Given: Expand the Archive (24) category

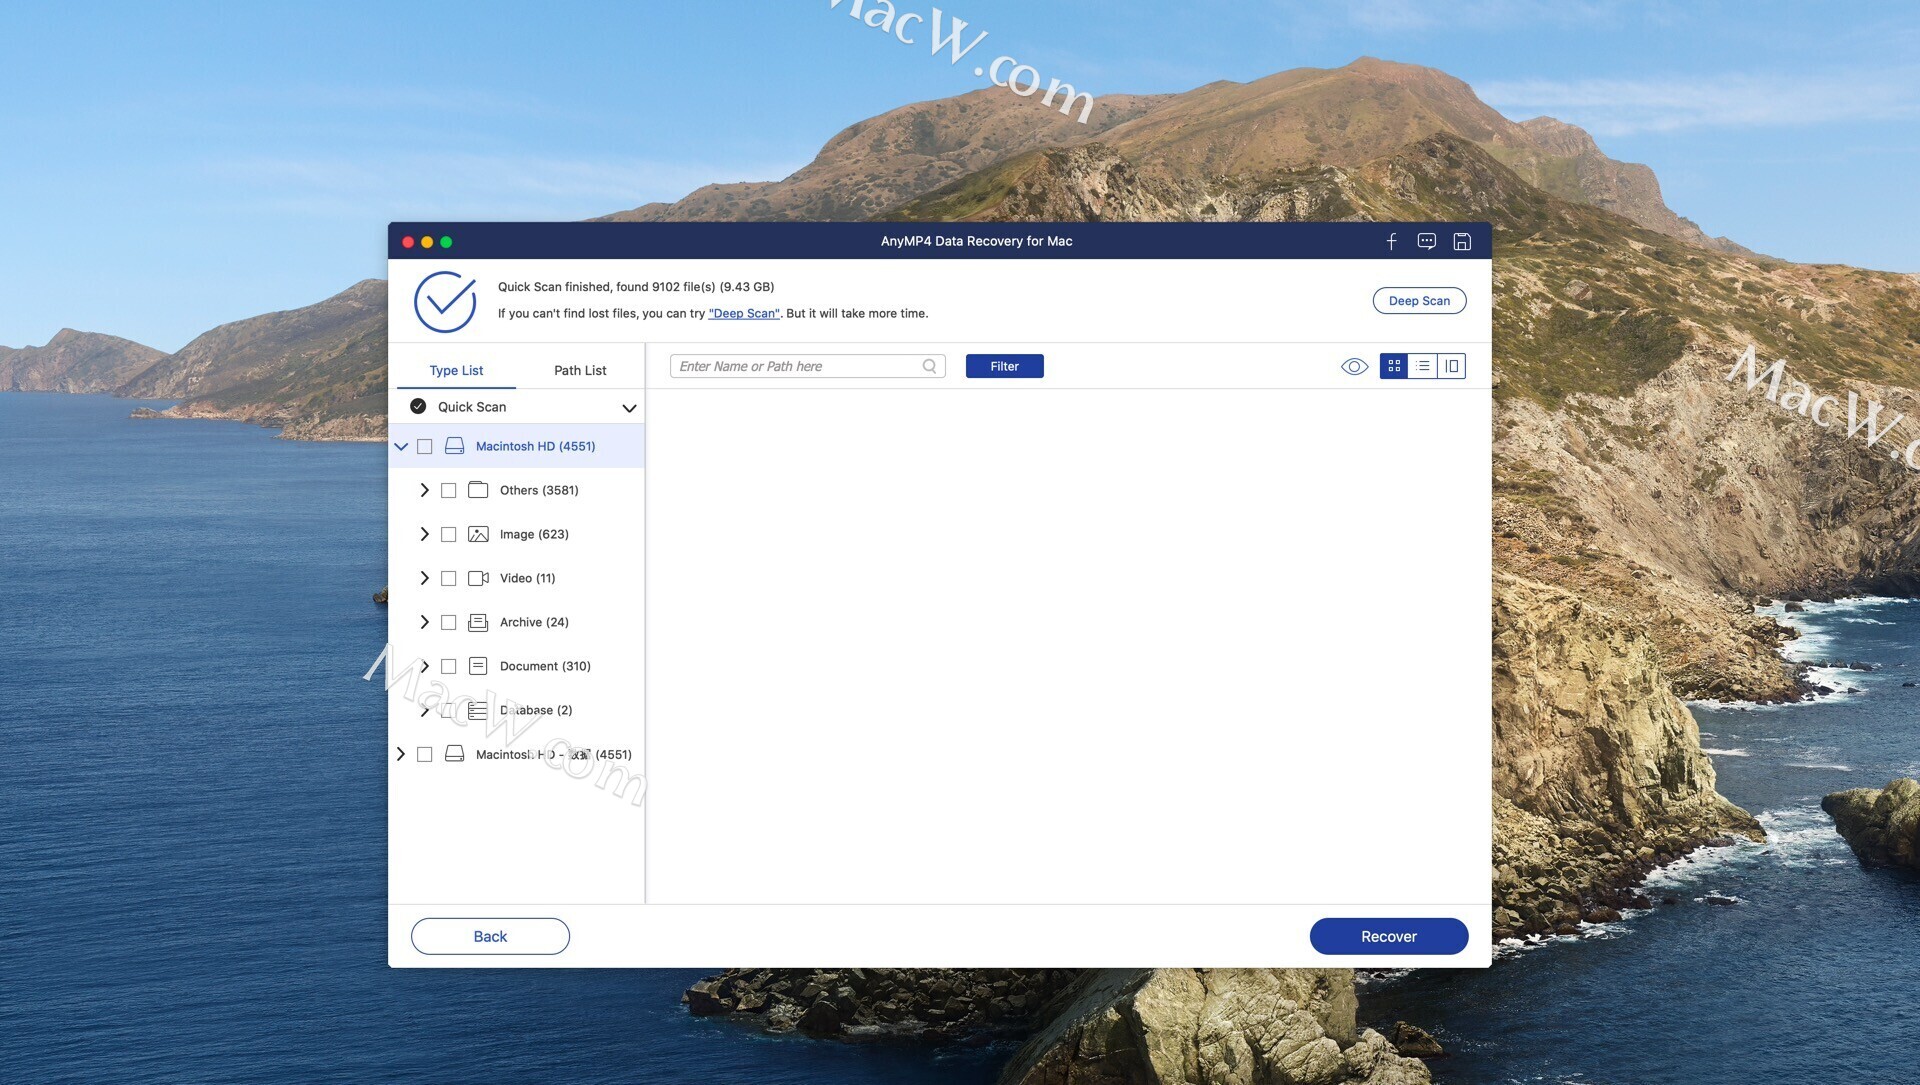Looking at the screenshot, I should pyautogui.click(x=424, y=622).
